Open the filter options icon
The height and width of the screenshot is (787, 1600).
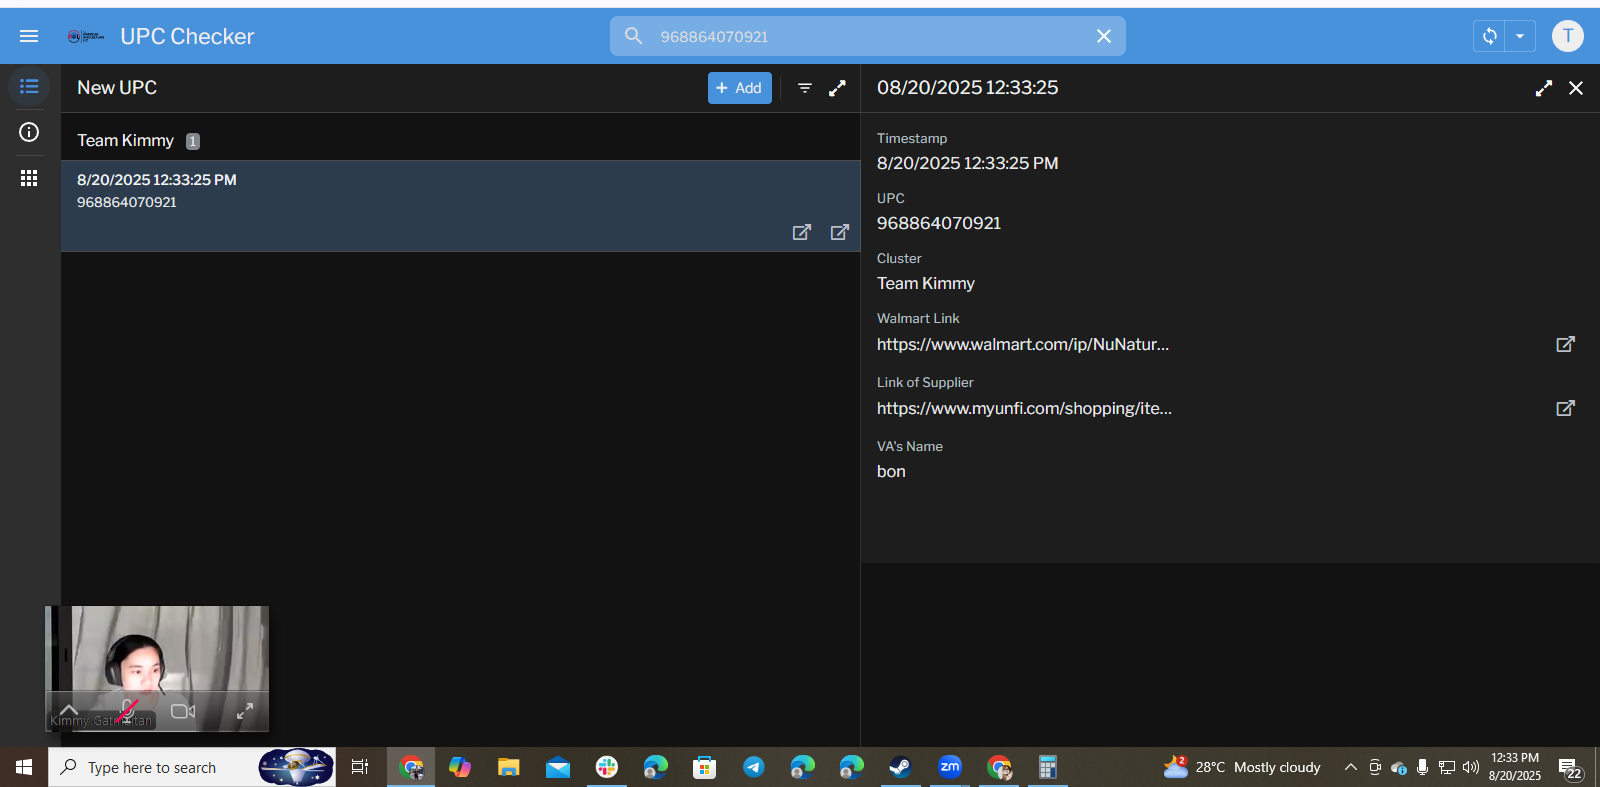pos(805,88)
